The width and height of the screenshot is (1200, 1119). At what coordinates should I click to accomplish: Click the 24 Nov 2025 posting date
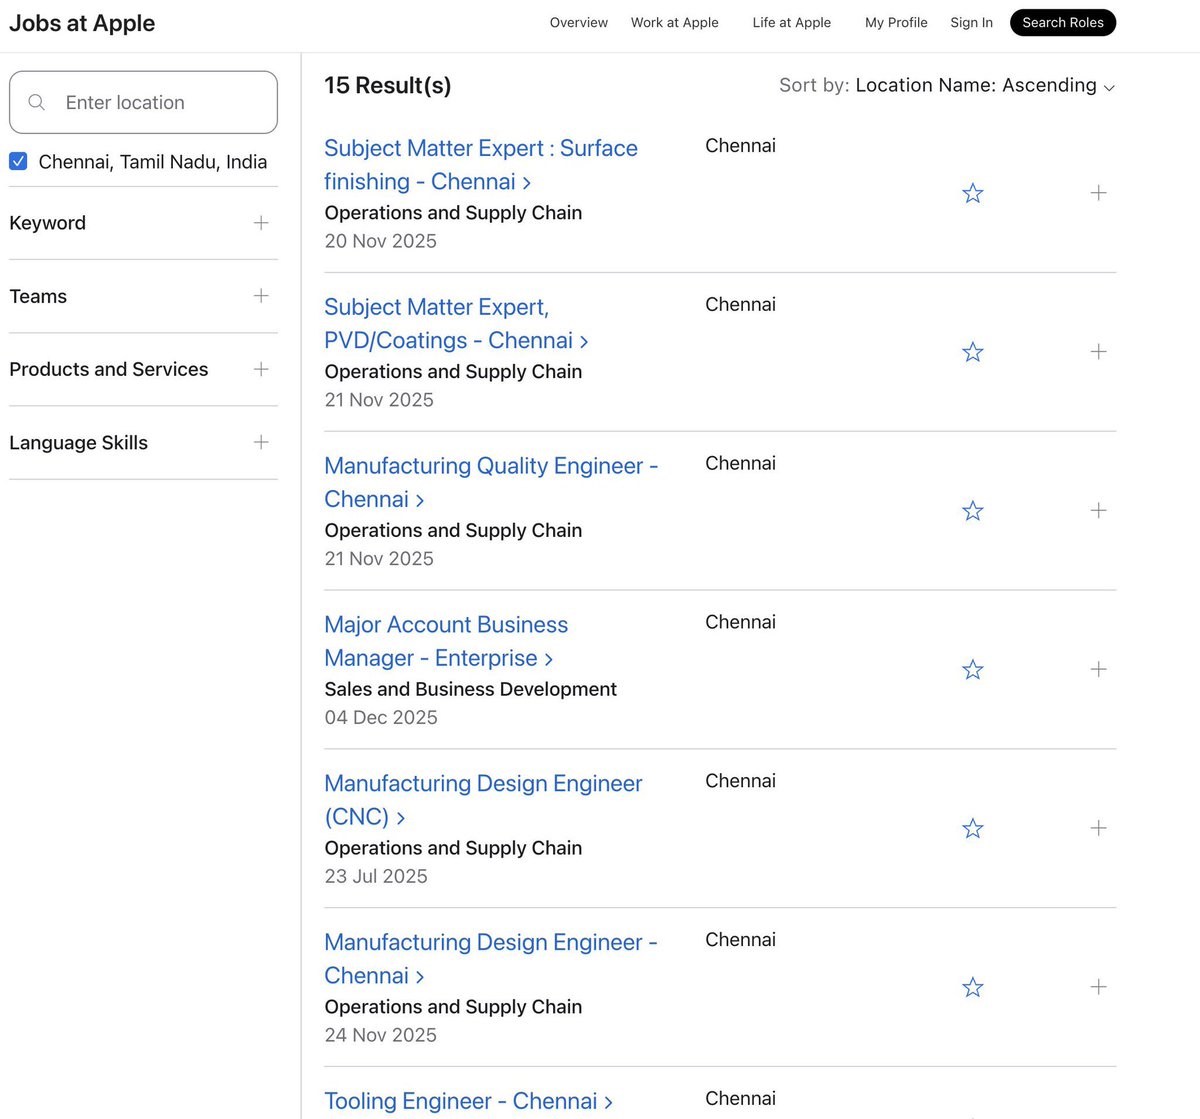coord(380,1035)
